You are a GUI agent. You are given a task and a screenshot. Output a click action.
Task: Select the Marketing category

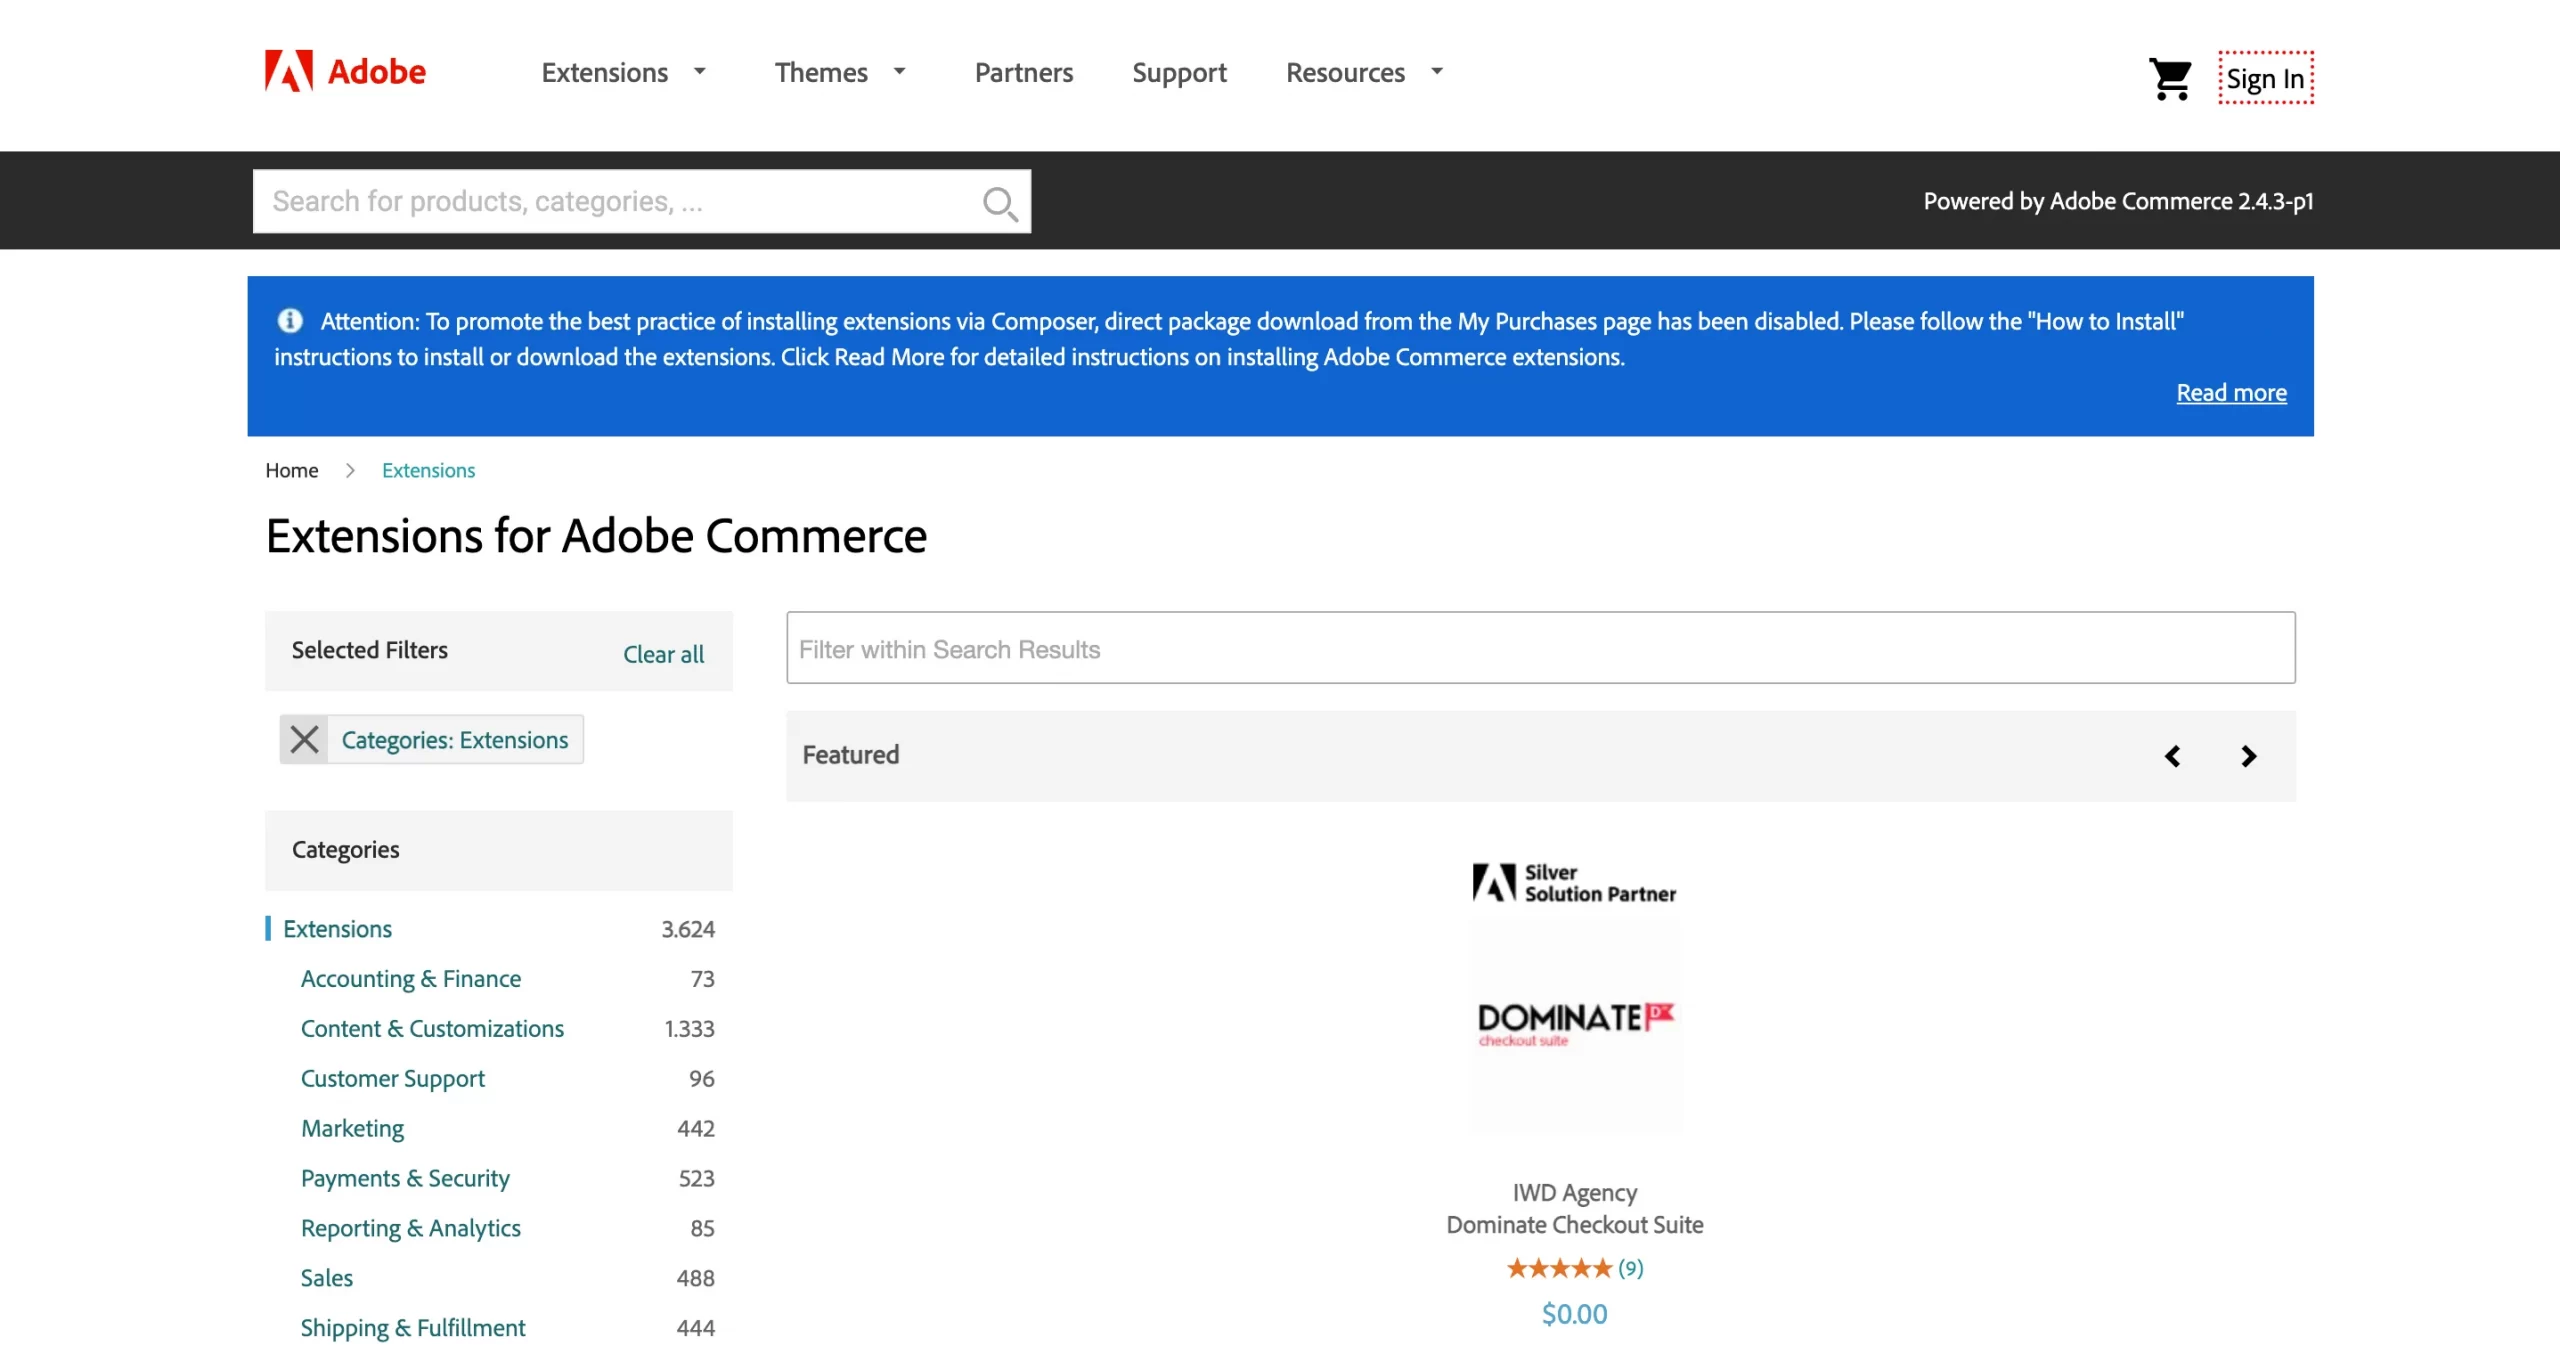point(352,1128)
